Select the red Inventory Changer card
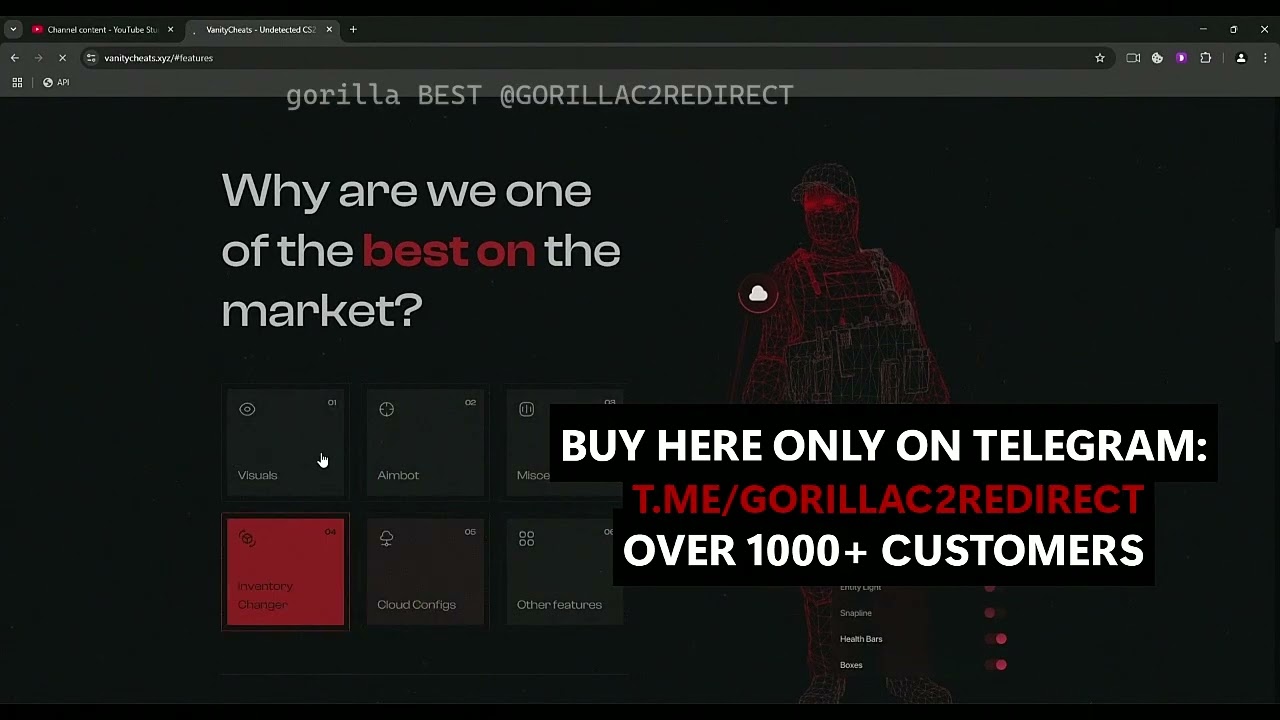The height and width of the screenshot is (720, 1280). [x=285, y=572]
